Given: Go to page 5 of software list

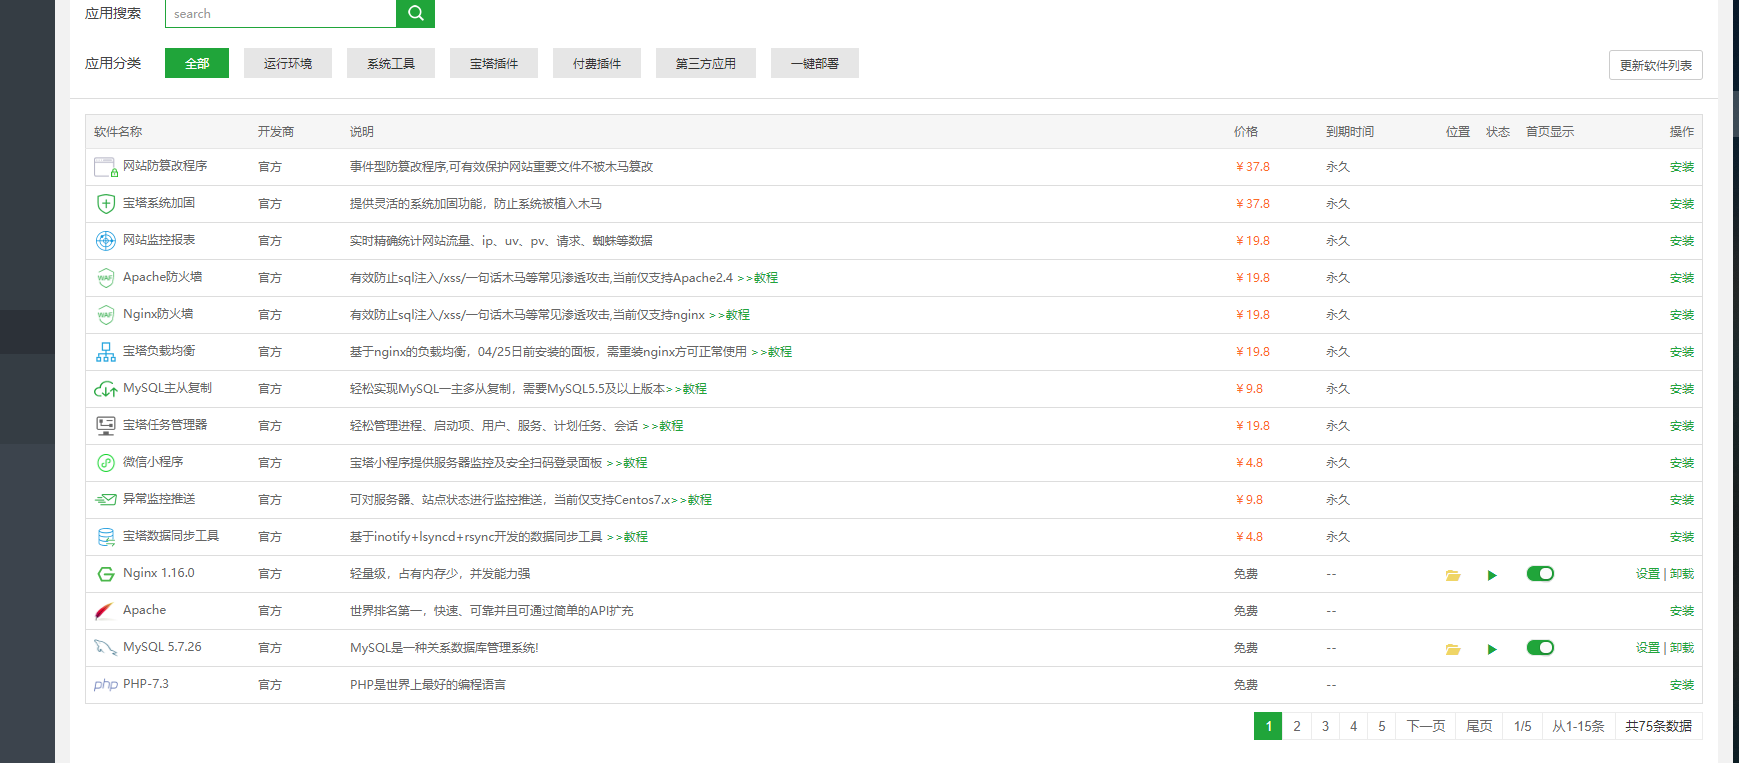Looking at the screenshot, I should point(1382,726).
